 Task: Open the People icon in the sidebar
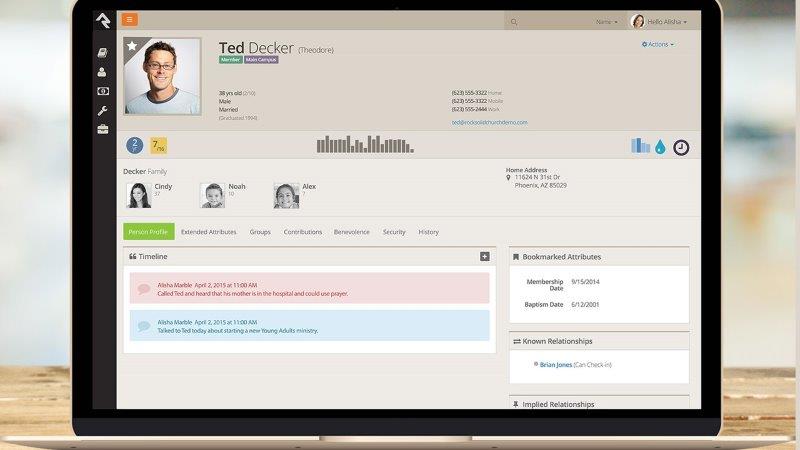pyautogui.click(x=103, y=72)
